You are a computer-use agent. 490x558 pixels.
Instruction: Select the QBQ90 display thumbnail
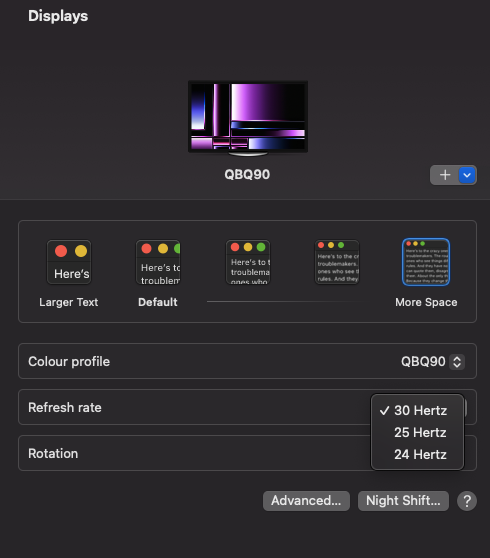click(x=248, y=118)
